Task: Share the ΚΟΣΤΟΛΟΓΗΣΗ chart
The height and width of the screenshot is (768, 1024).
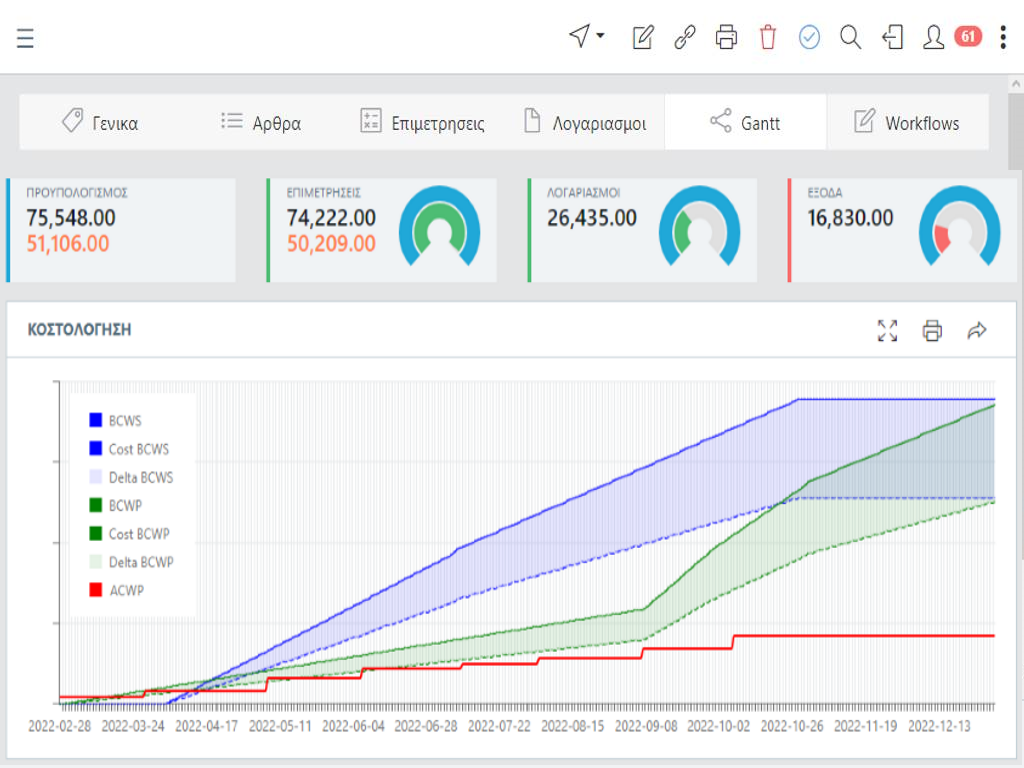Action: [977, 331]
